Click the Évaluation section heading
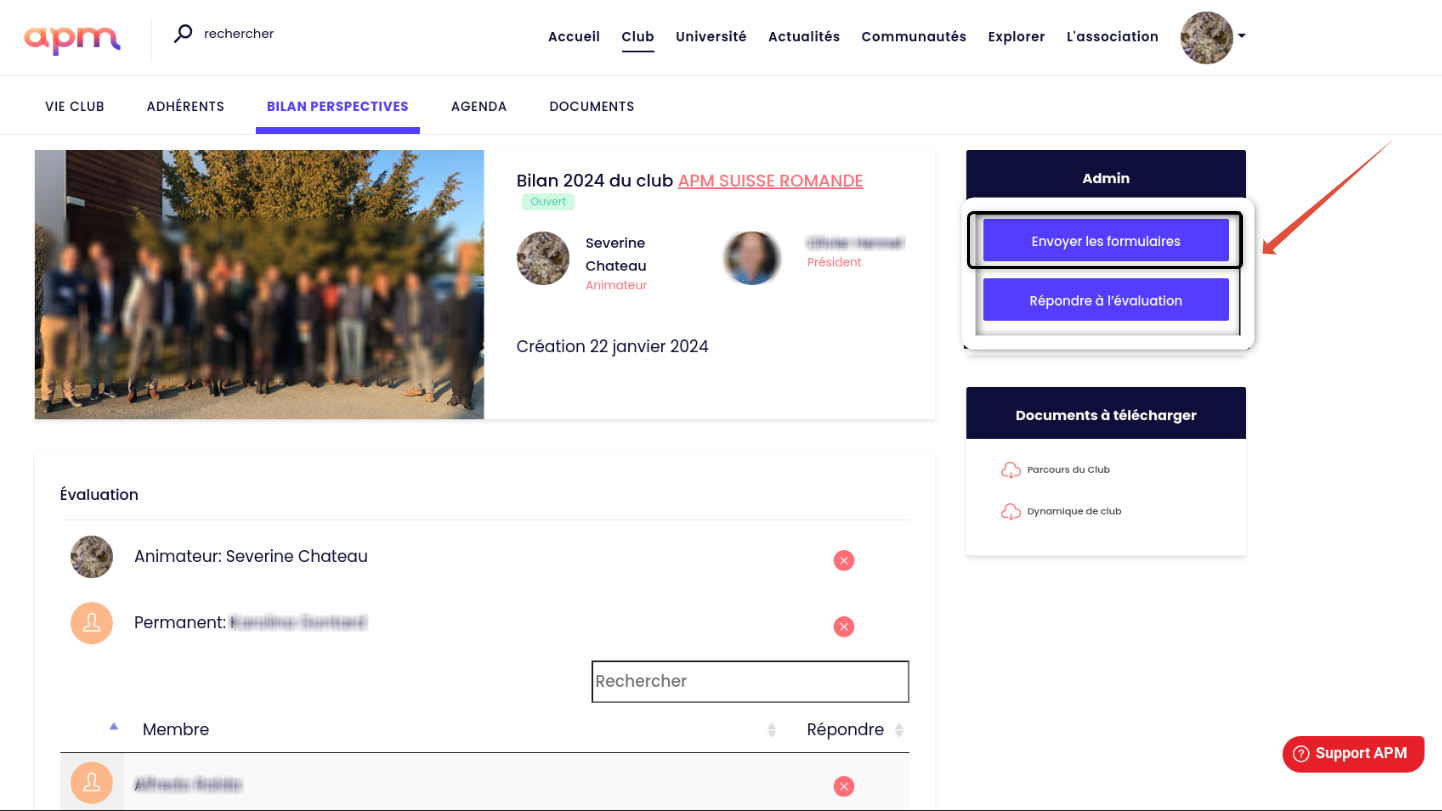The width and height of the screenshot is (1442, 811). (99, 494)
